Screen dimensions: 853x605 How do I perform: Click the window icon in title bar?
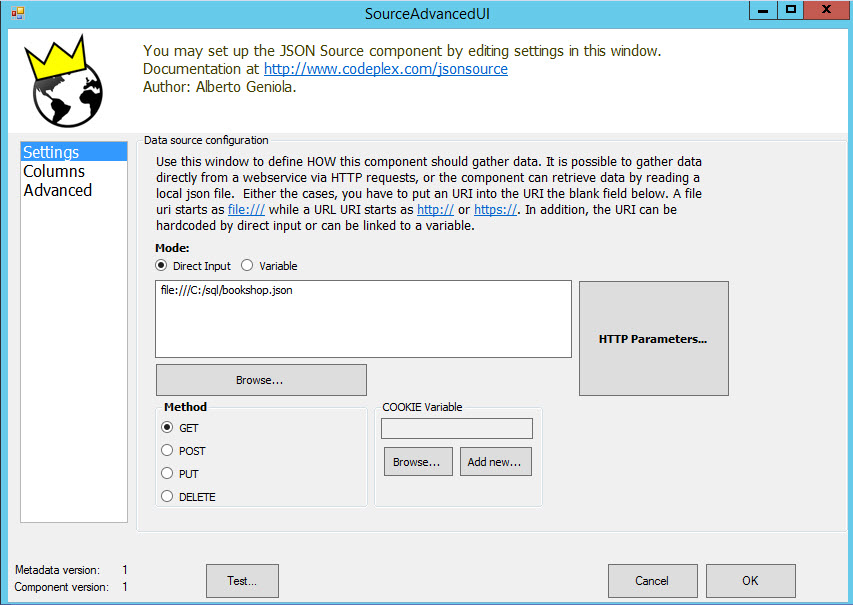[18, 13]
